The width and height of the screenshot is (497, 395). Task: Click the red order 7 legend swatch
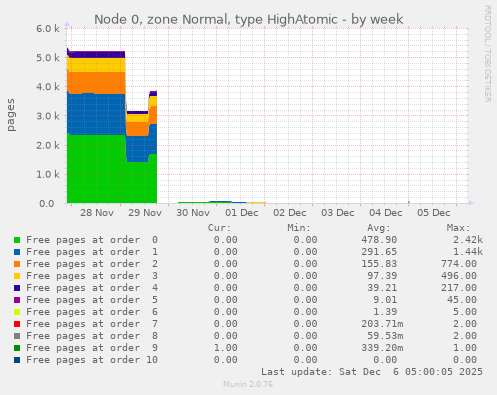click(17, 324)
